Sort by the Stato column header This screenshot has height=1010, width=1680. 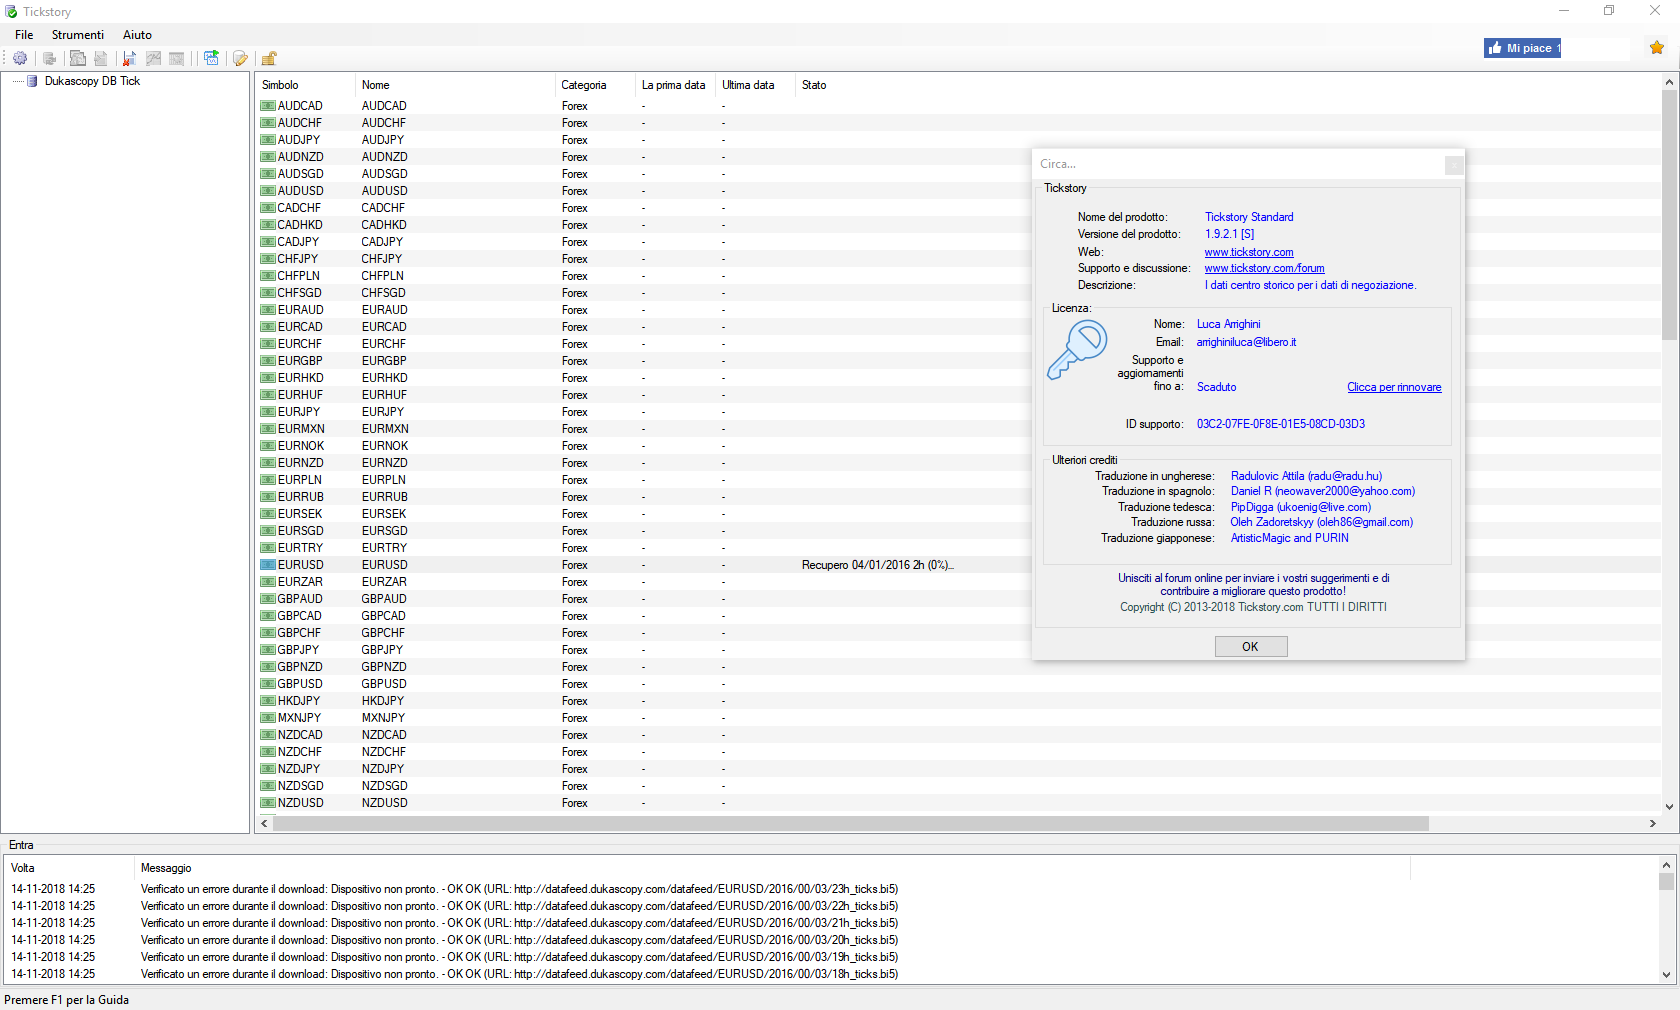tap(814, 85)
